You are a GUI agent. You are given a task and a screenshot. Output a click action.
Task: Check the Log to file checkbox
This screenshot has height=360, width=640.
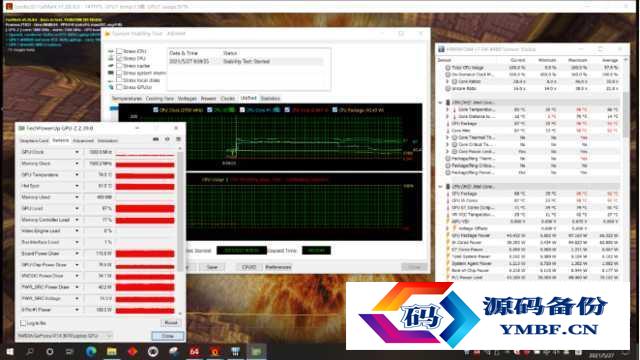coord(23,323)
